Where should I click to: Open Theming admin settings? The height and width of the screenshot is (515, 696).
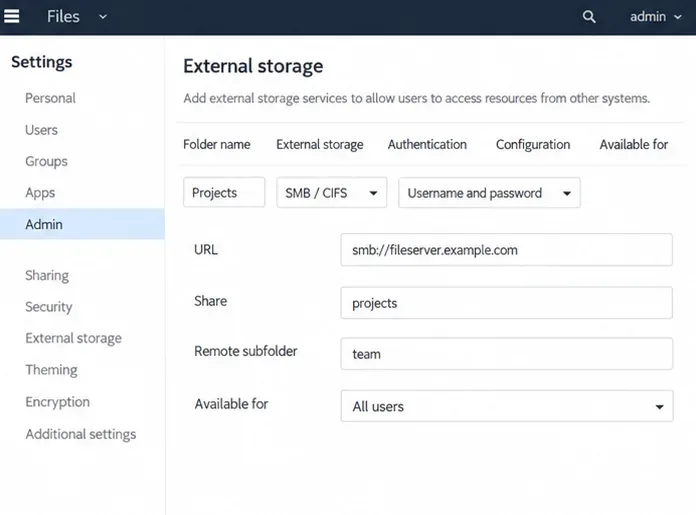(51, 370)
